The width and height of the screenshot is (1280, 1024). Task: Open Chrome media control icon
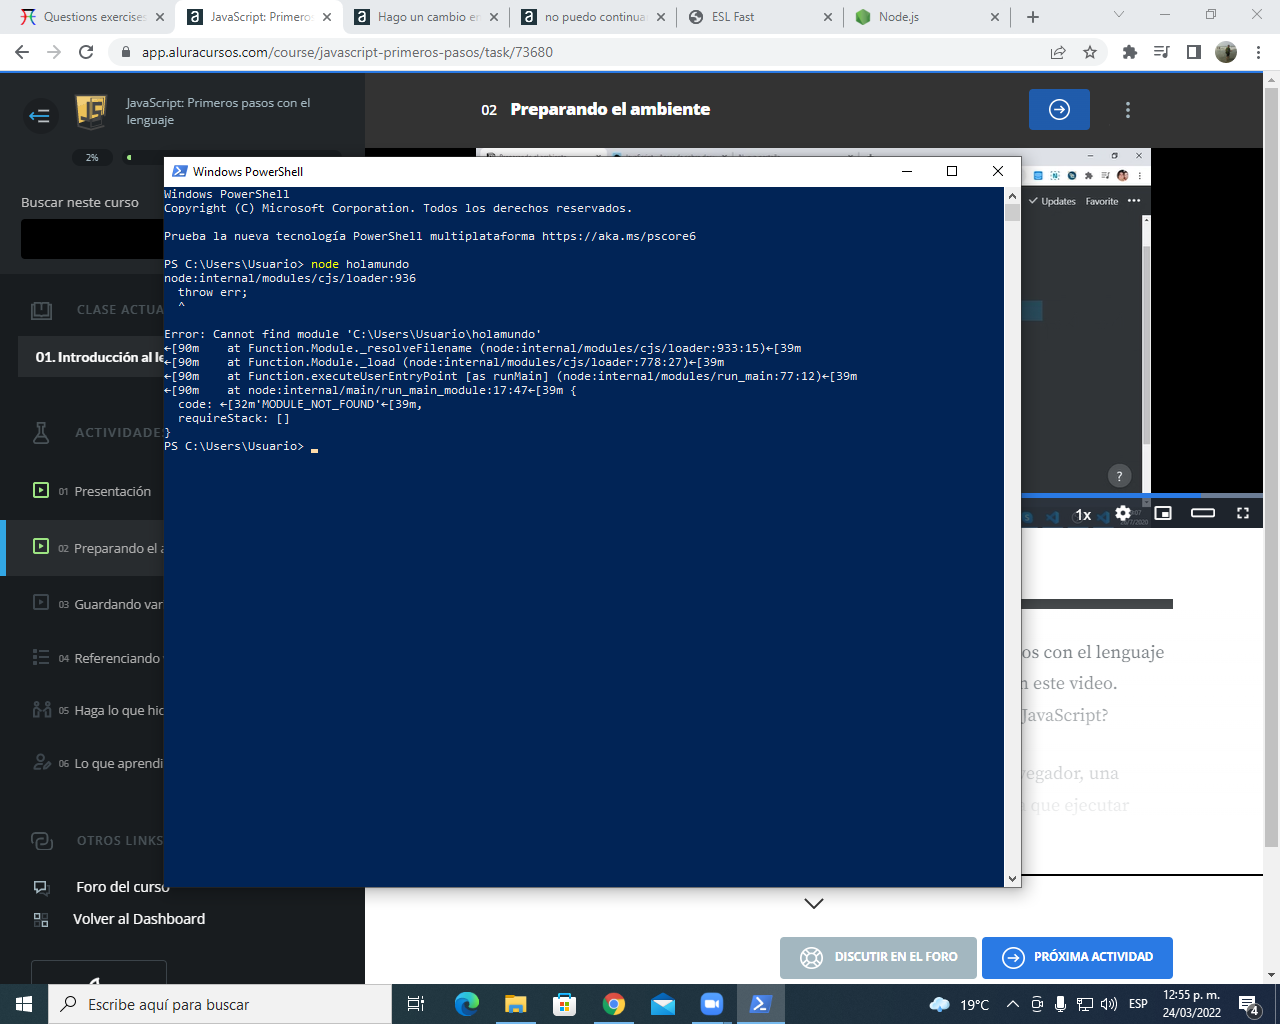click(1161, 52)
